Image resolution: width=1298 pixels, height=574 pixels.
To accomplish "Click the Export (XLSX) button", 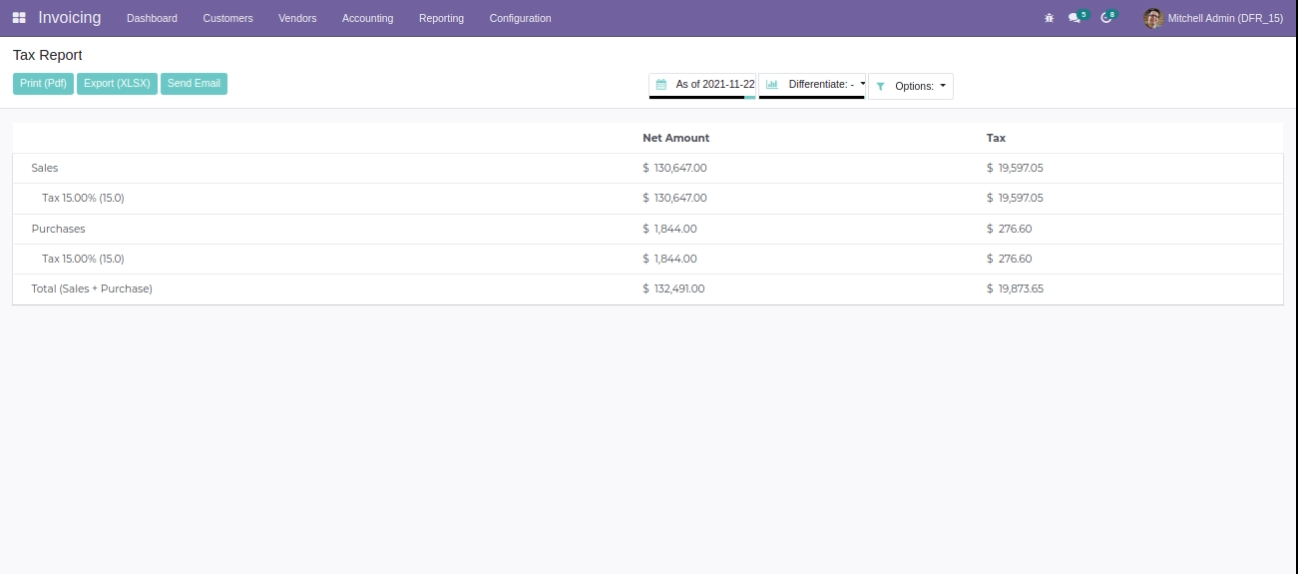I will point(117,84).
